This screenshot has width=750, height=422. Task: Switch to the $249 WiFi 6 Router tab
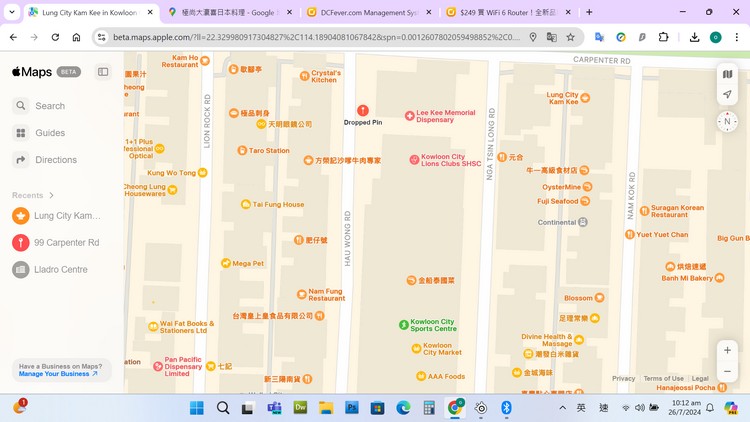(x=508, y=12)
